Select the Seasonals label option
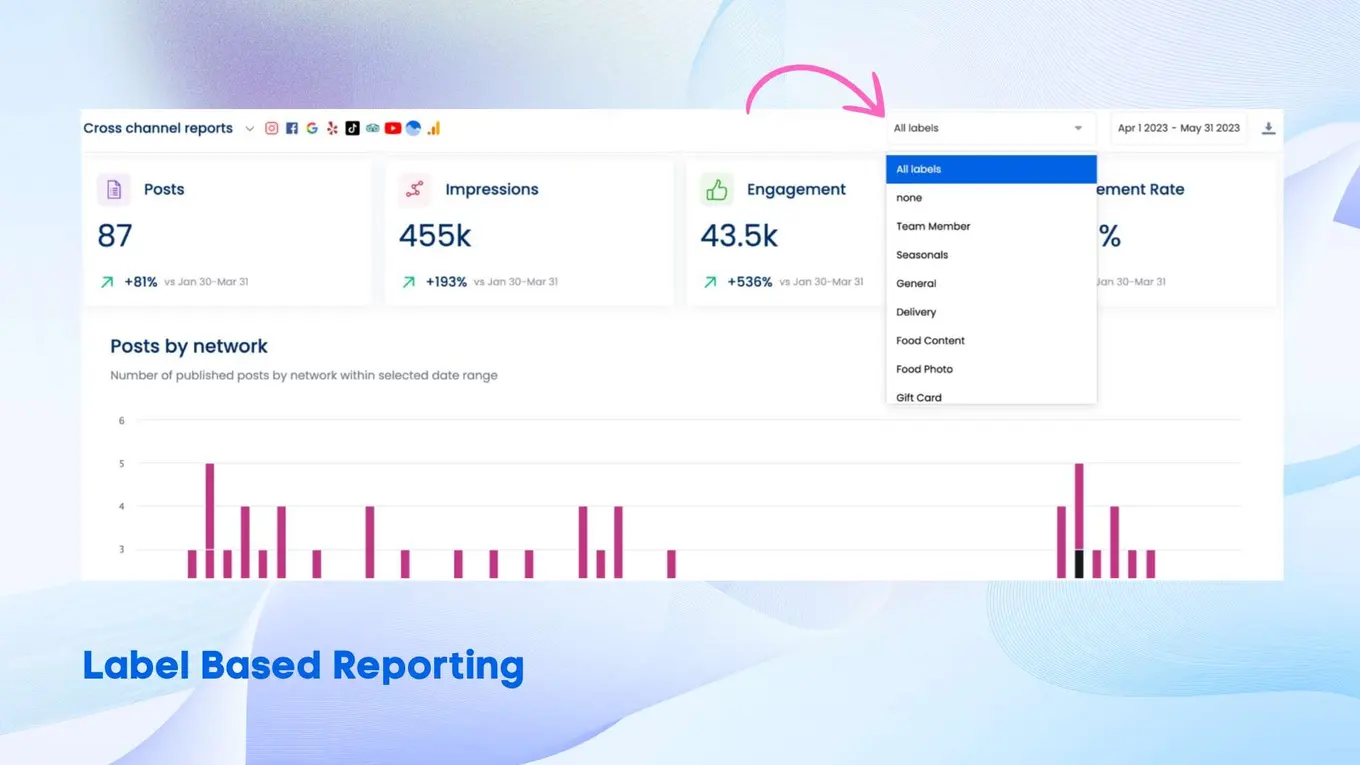Screen dimensions: 1360x765 coord(921,255)
